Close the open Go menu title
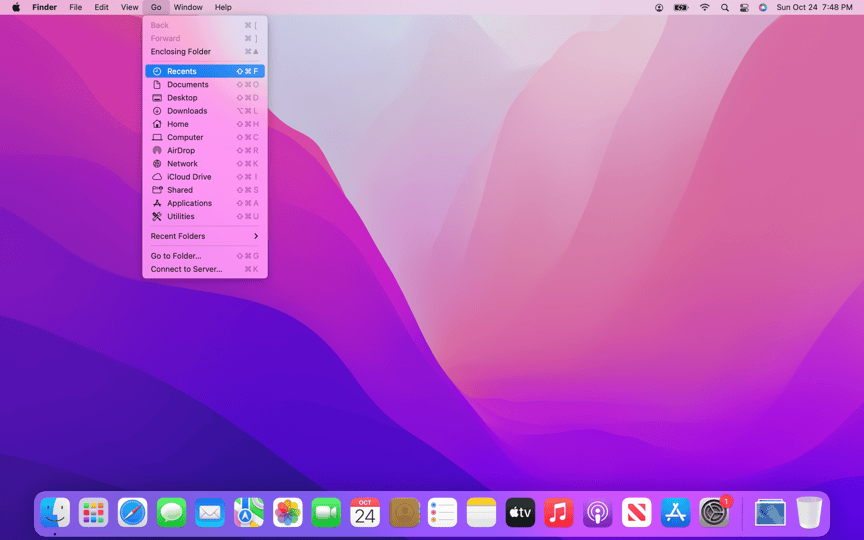The height and width of the screenshot is (540, 864). [x=156, y=7]
